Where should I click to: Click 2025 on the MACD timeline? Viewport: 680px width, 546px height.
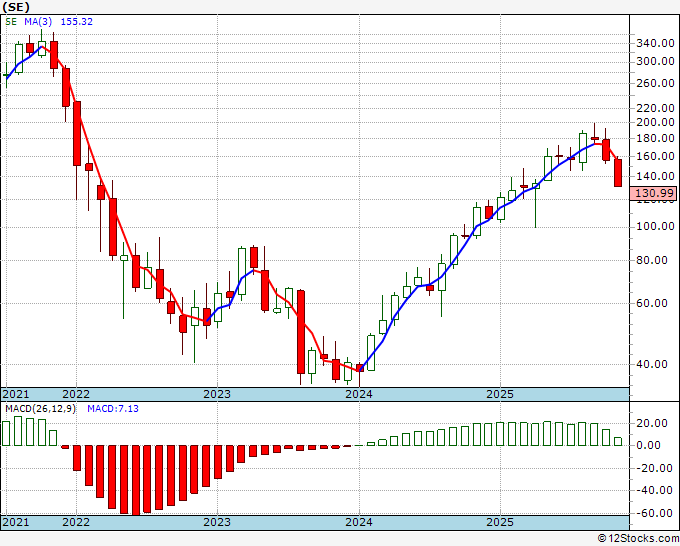point(500,522)
